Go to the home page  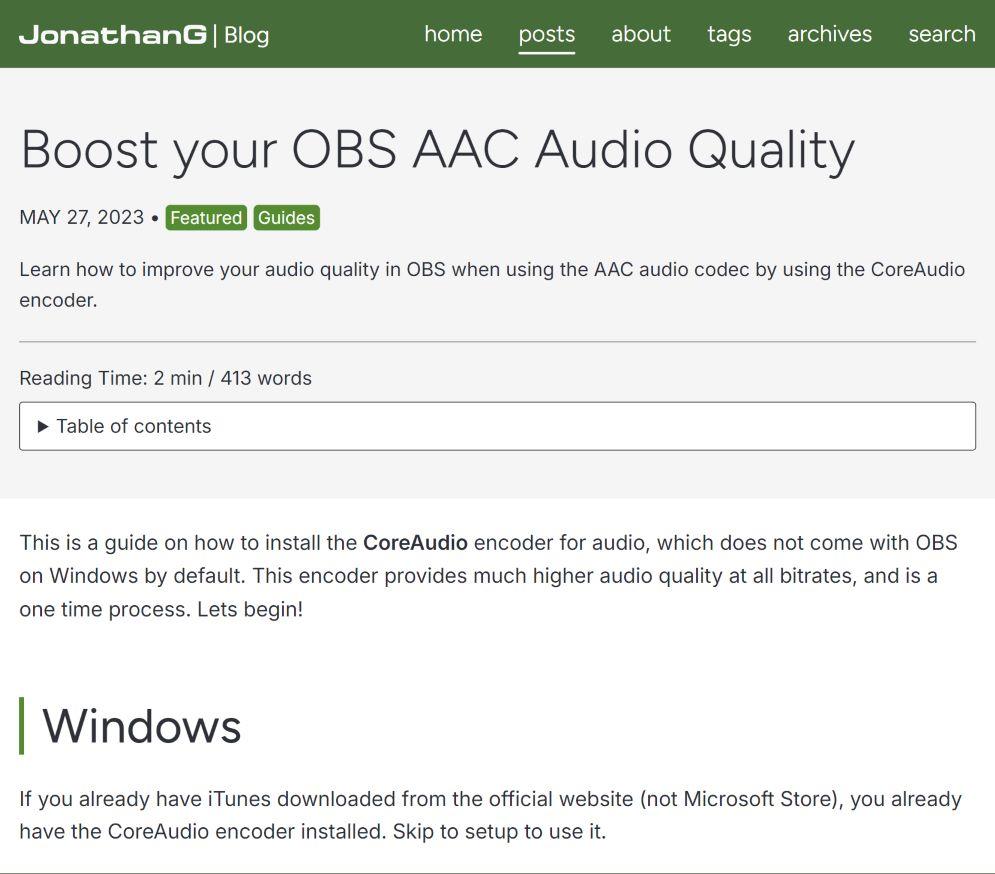click(452, 34)
